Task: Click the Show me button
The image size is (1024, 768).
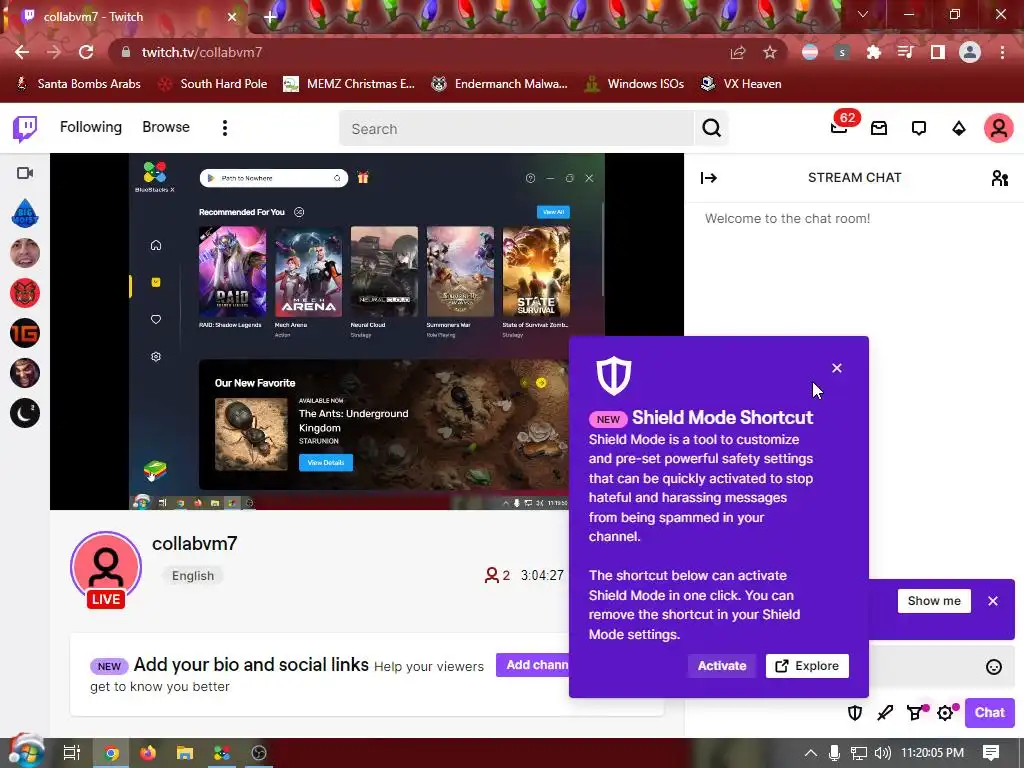Action: tap(934, 601)
